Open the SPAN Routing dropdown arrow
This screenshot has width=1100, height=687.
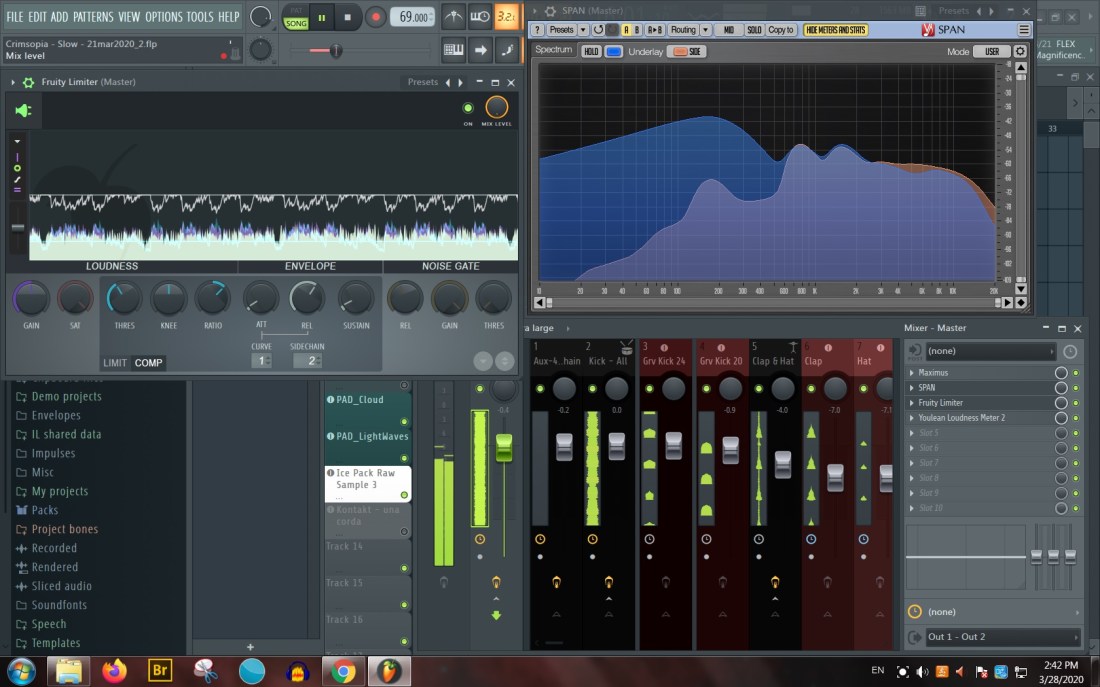pos(705,30)
